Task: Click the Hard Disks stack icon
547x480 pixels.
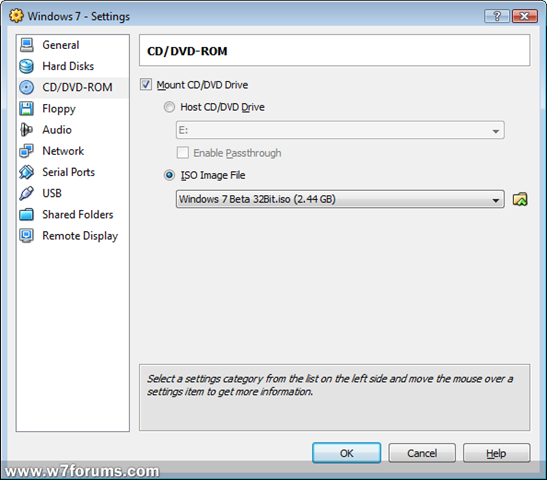Action: point(27,66)
